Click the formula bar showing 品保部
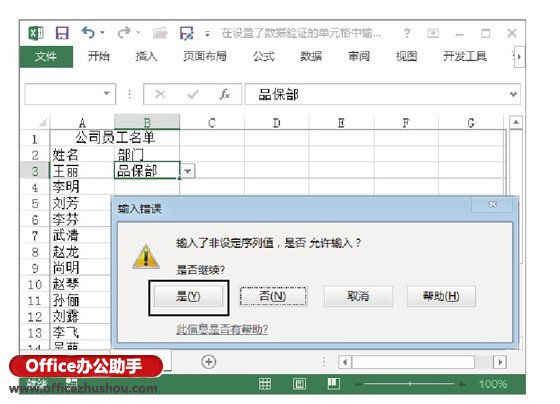 tap(377, 94)
